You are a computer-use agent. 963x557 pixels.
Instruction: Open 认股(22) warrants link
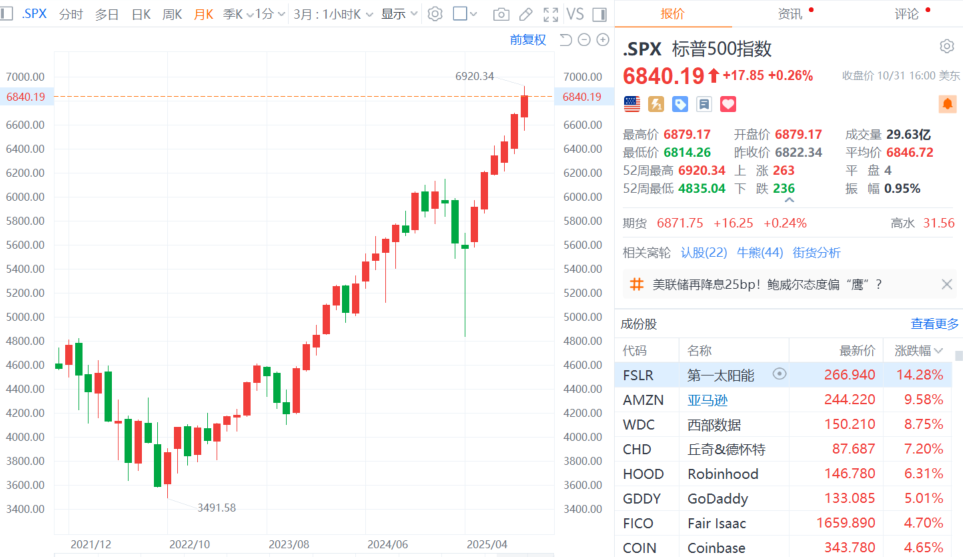[x=704, y=252]
